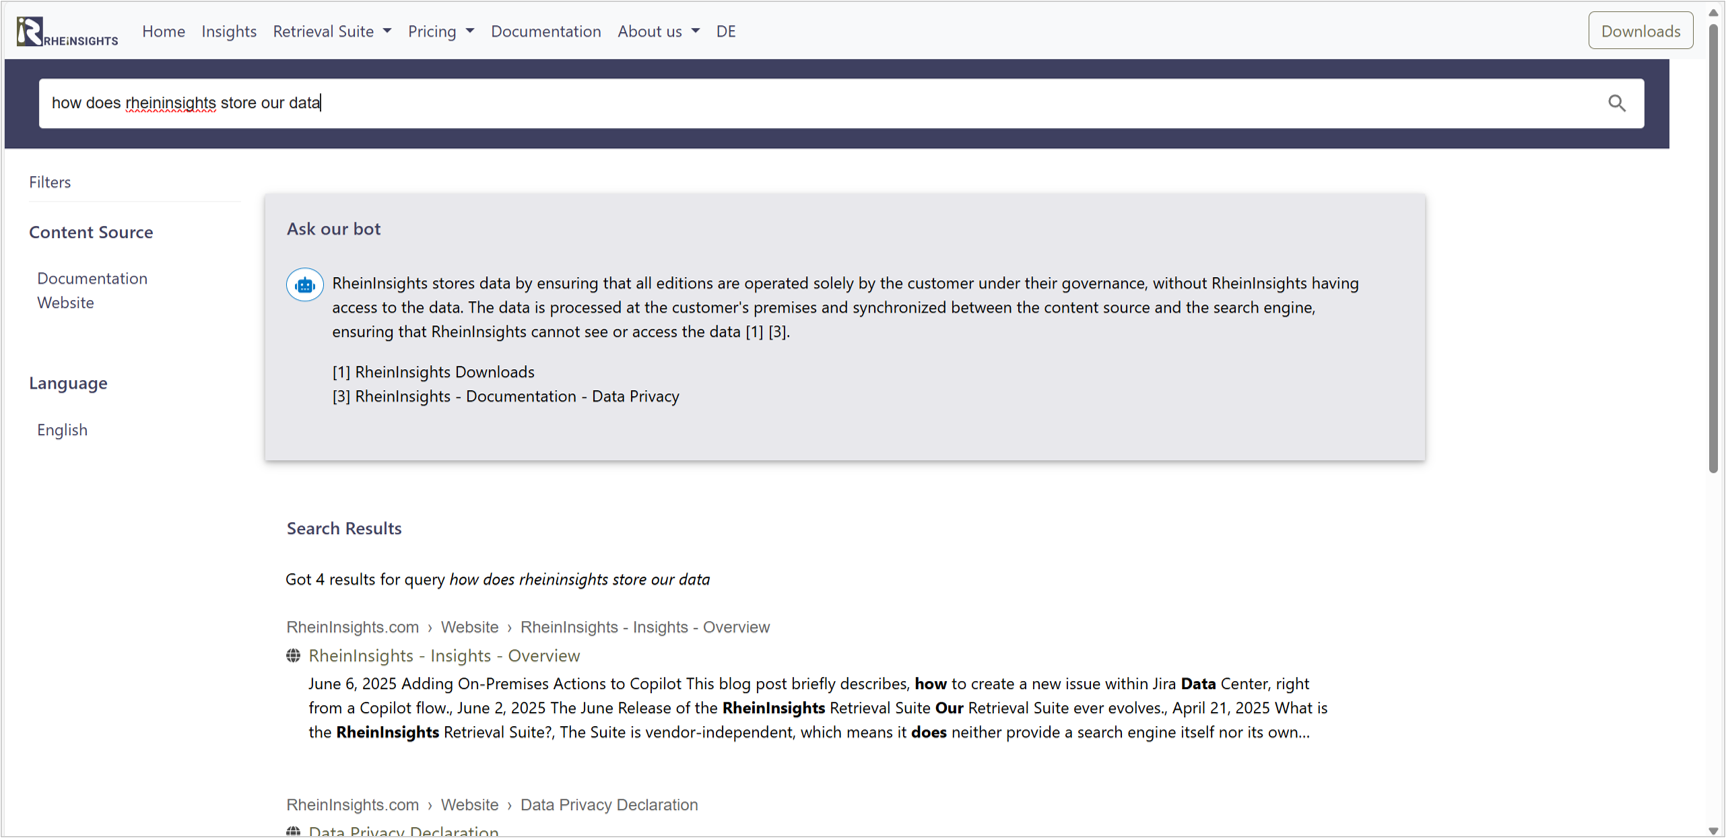
Task: Click into the search query field
Action: point(800,103)
